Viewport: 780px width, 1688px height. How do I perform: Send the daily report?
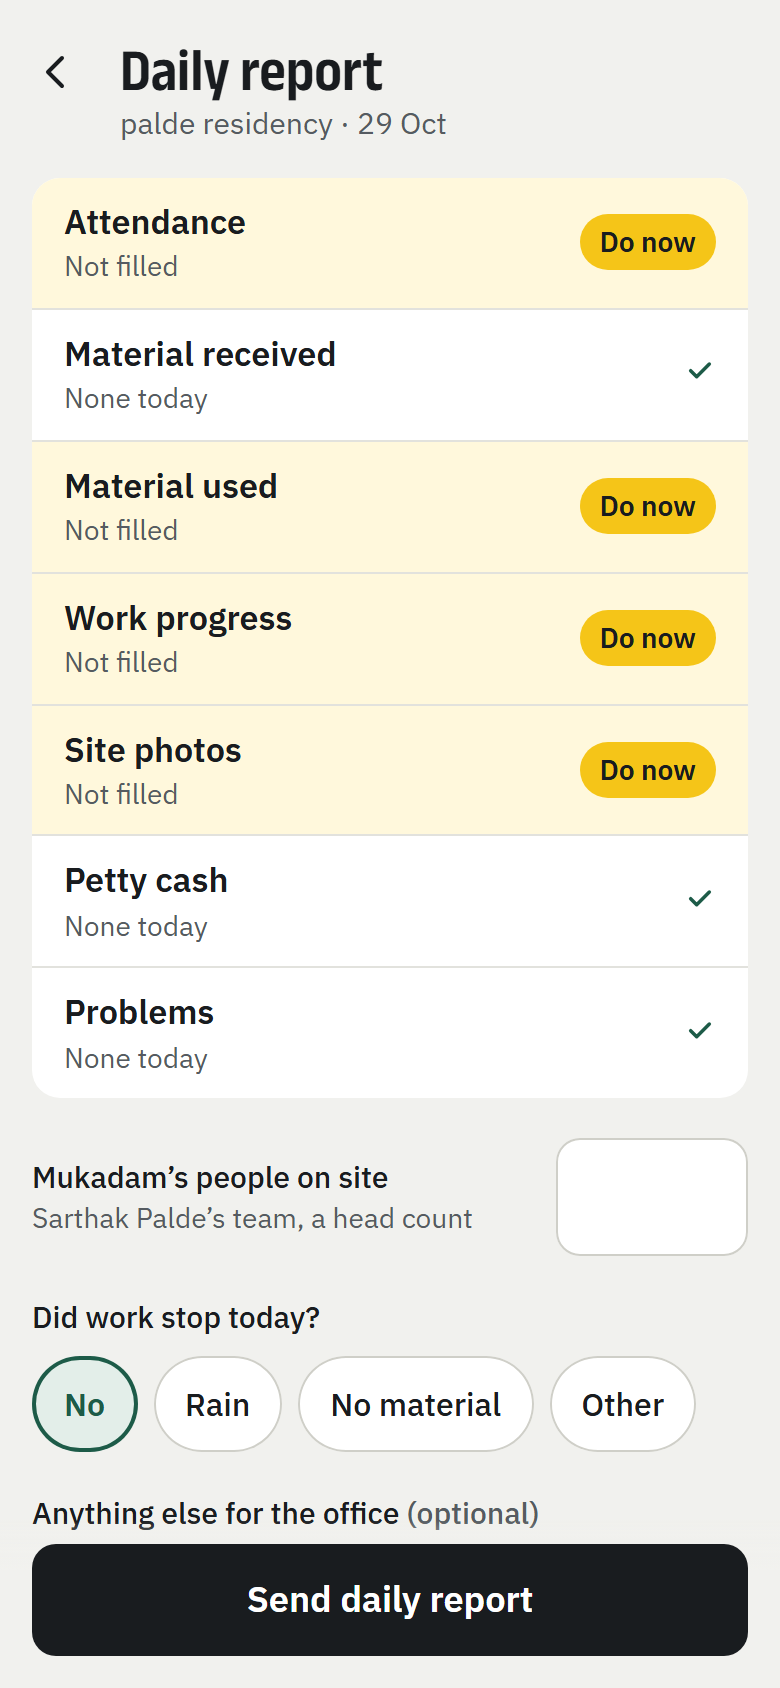[x=390, y=1600]
